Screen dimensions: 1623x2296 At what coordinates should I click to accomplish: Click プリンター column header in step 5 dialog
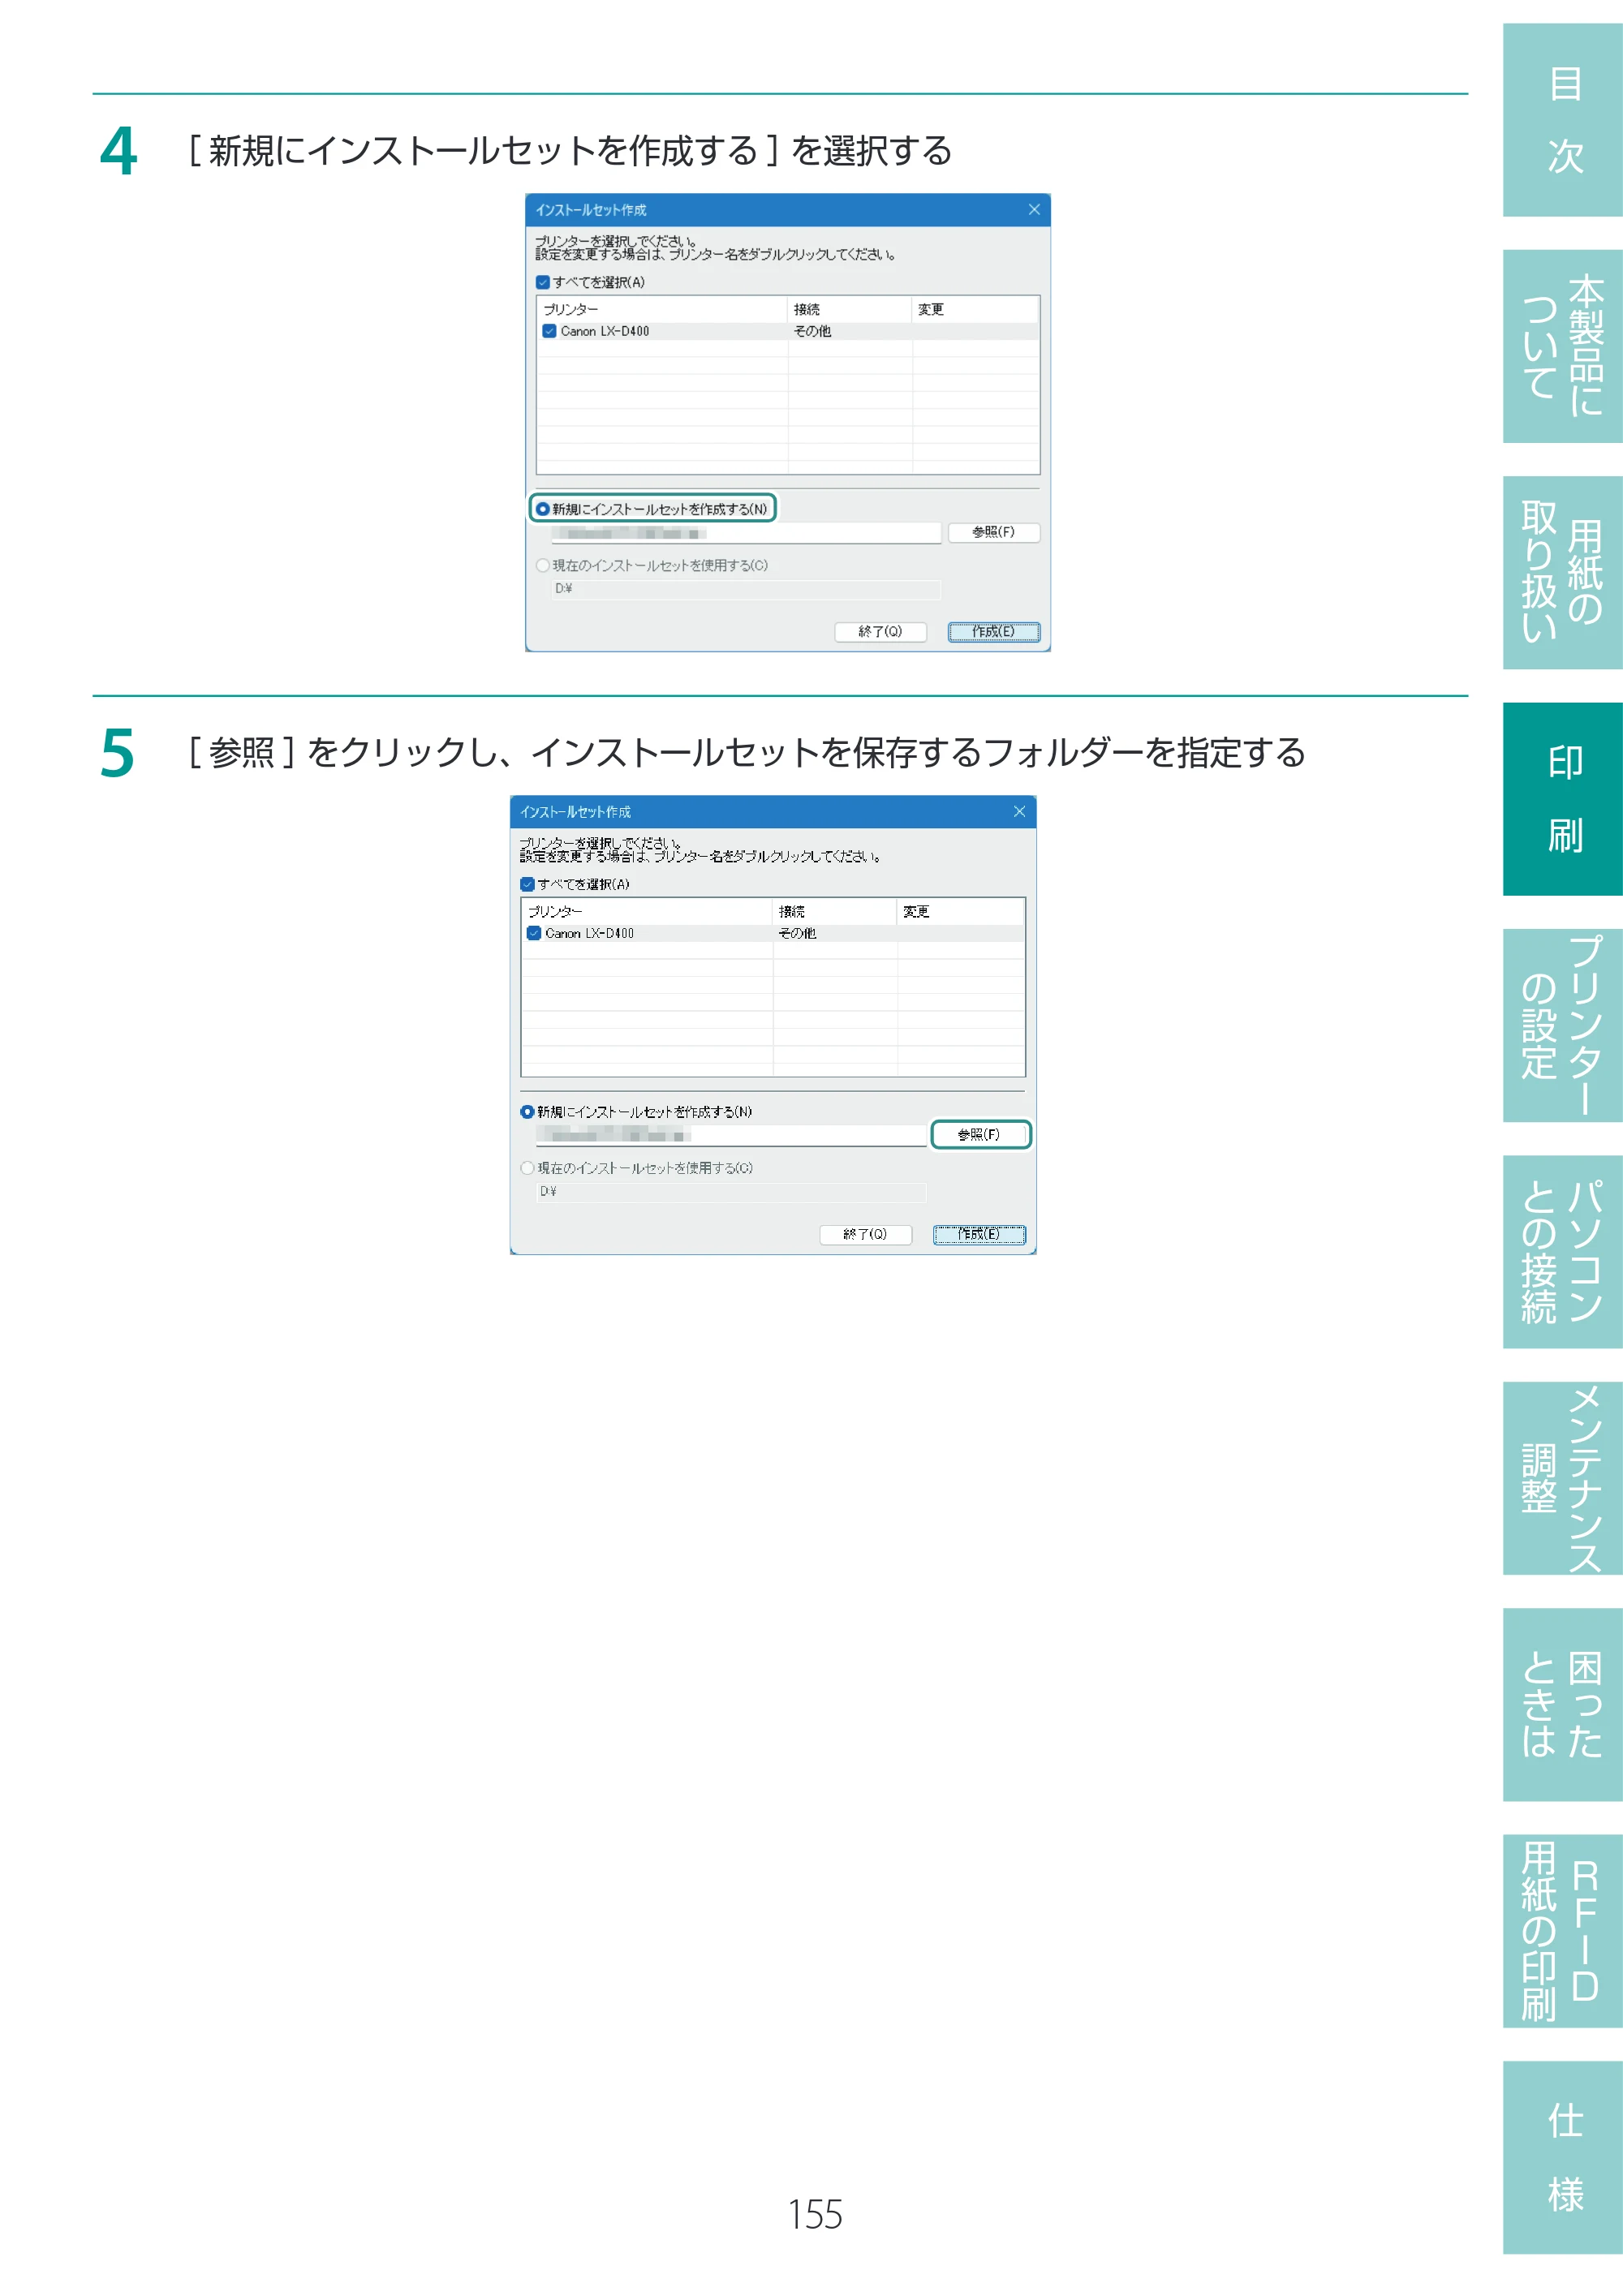coord(647,912)
